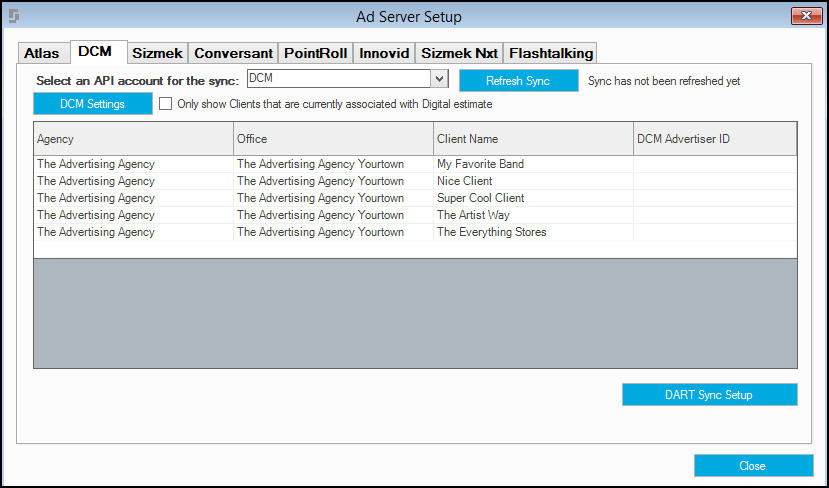Go to the Innovid tab
Image resolution: width=829 pixels, height=488 pixels.
click(384, 53)
